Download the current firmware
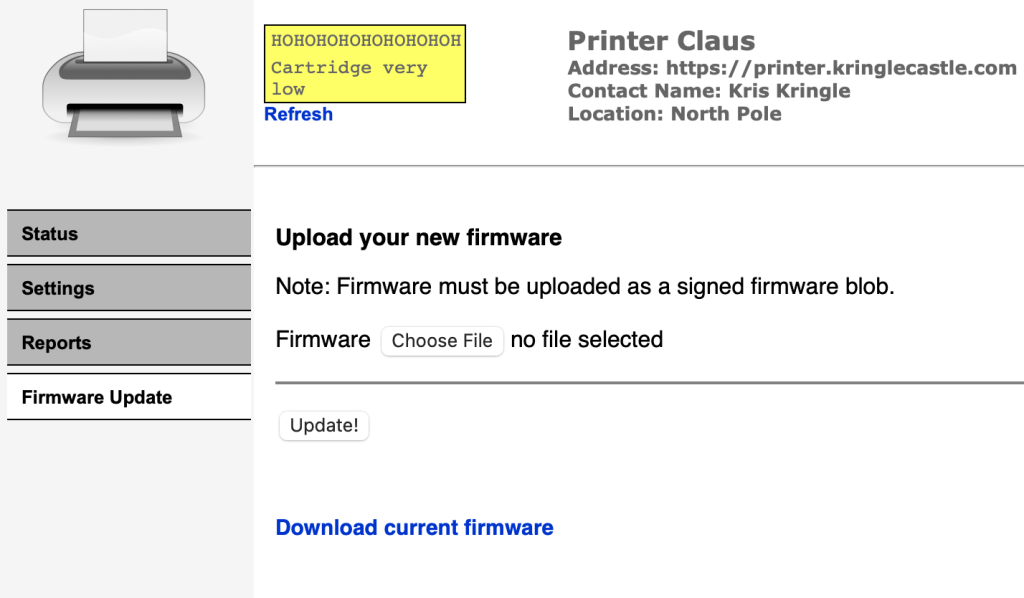The width and height of the screenshot is (1024, 598). click(x=414, y=527)
